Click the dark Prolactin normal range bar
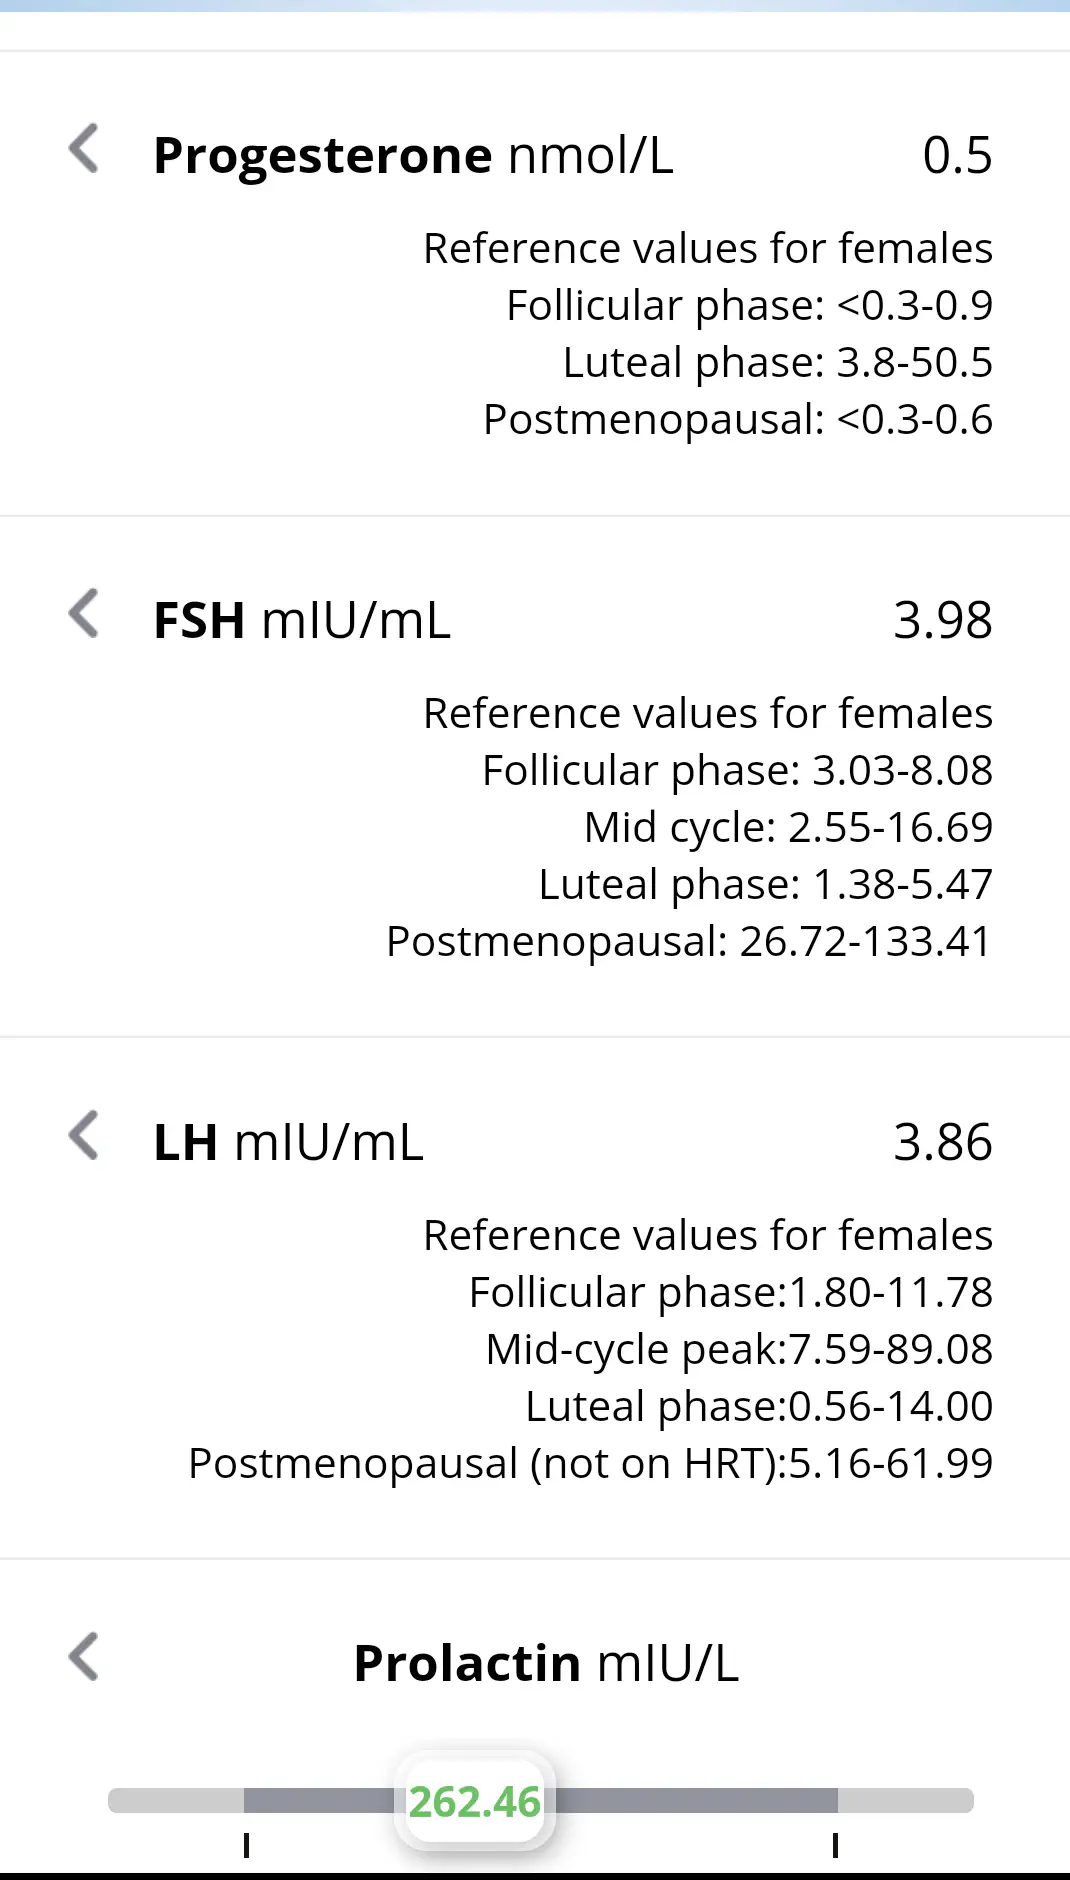Image resolution: width=1070 pixels, height=1880 pixels. (x=700, y=1801)
